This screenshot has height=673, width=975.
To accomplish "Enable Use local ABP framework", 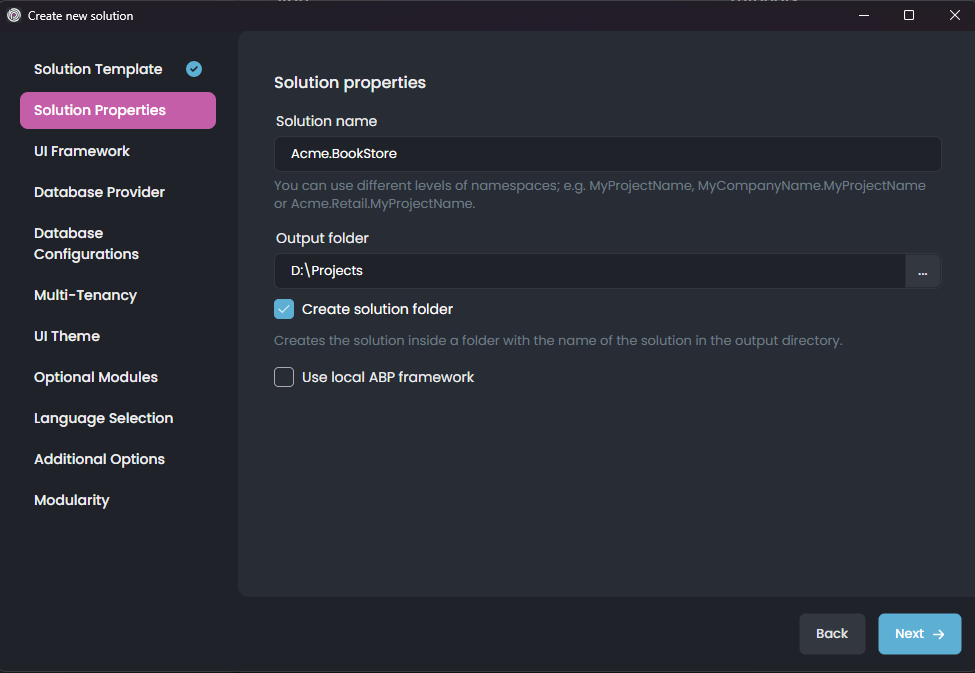I will click(x=283, y=377).
